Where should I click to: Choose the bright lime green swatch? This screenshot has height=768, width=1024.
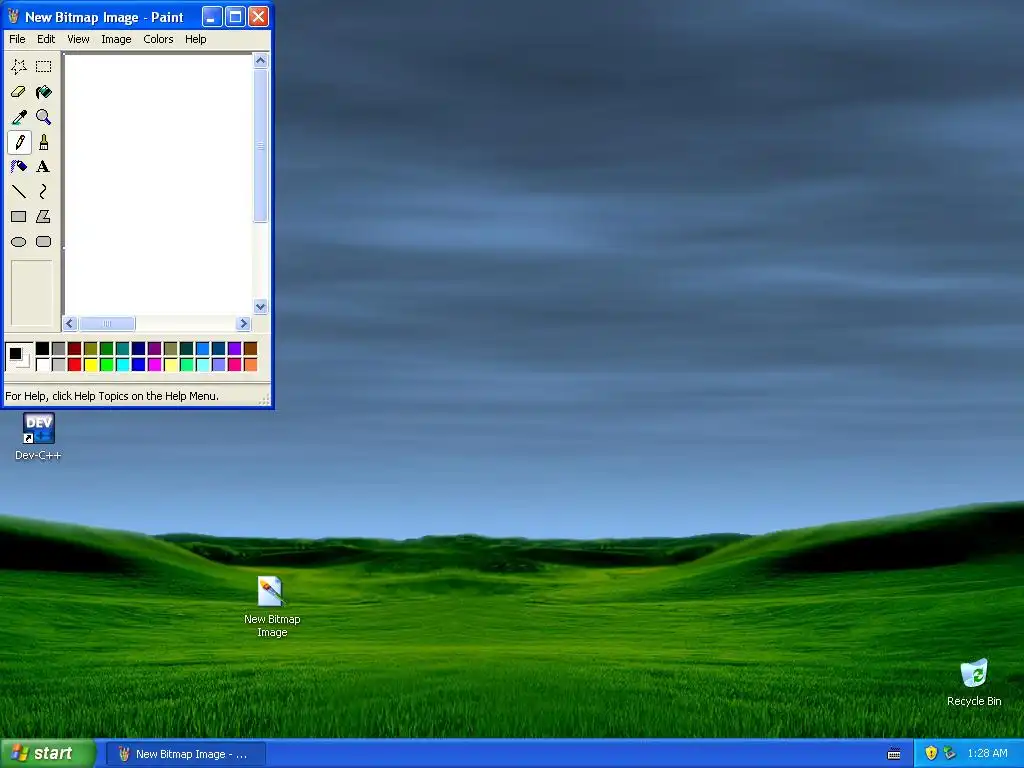pos(106,364)
